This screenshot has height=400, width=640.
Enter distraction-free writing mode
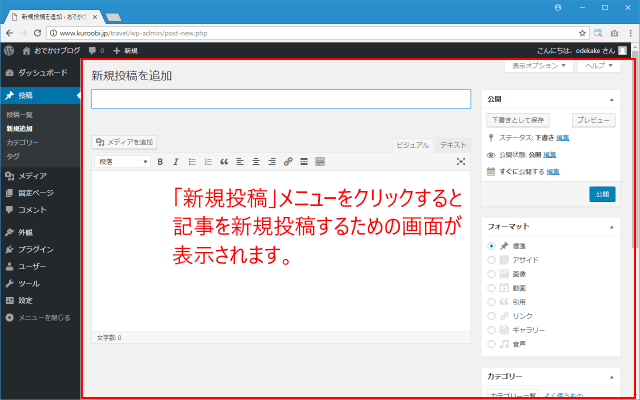(x=461, y=162)
